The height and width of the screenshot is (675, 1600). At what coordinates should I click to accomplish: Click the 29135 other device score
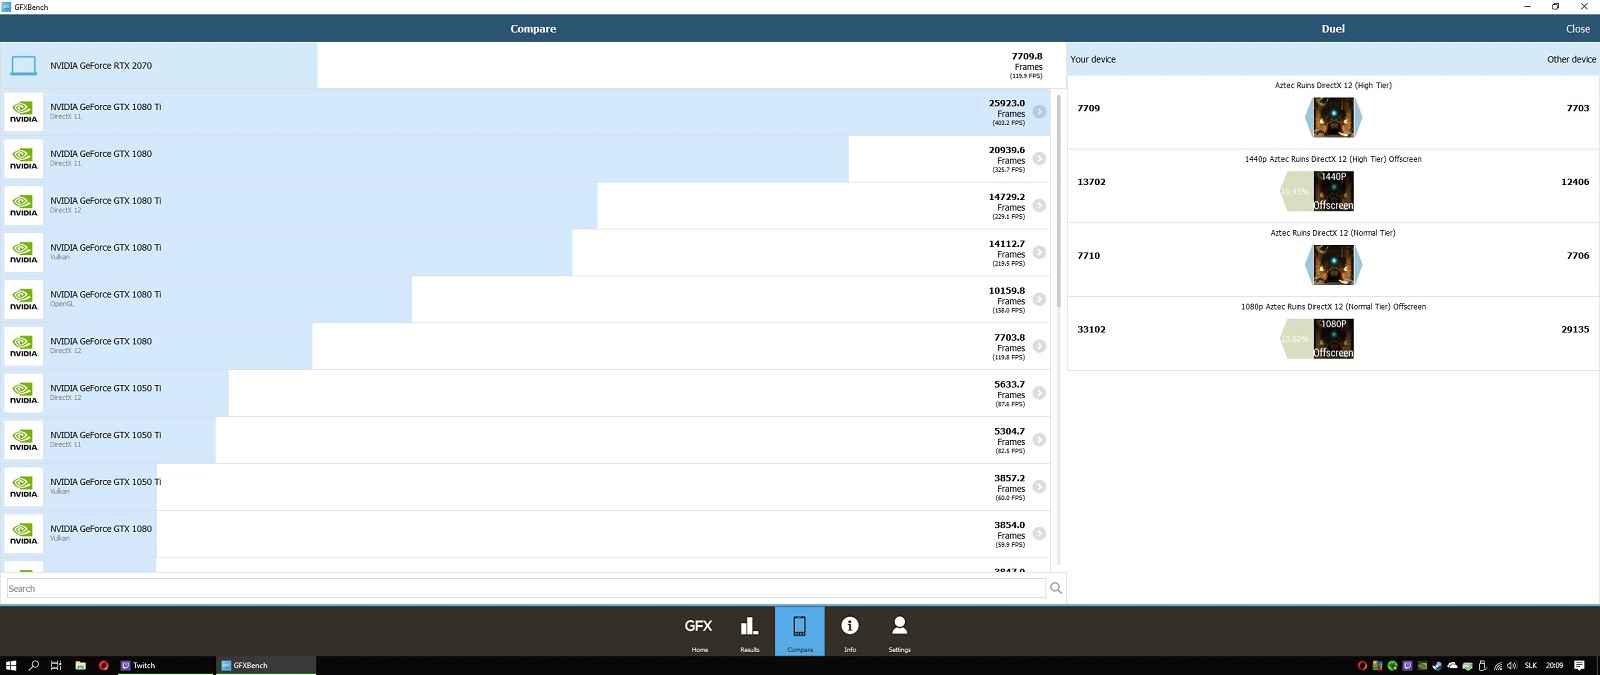(1575, 329)
